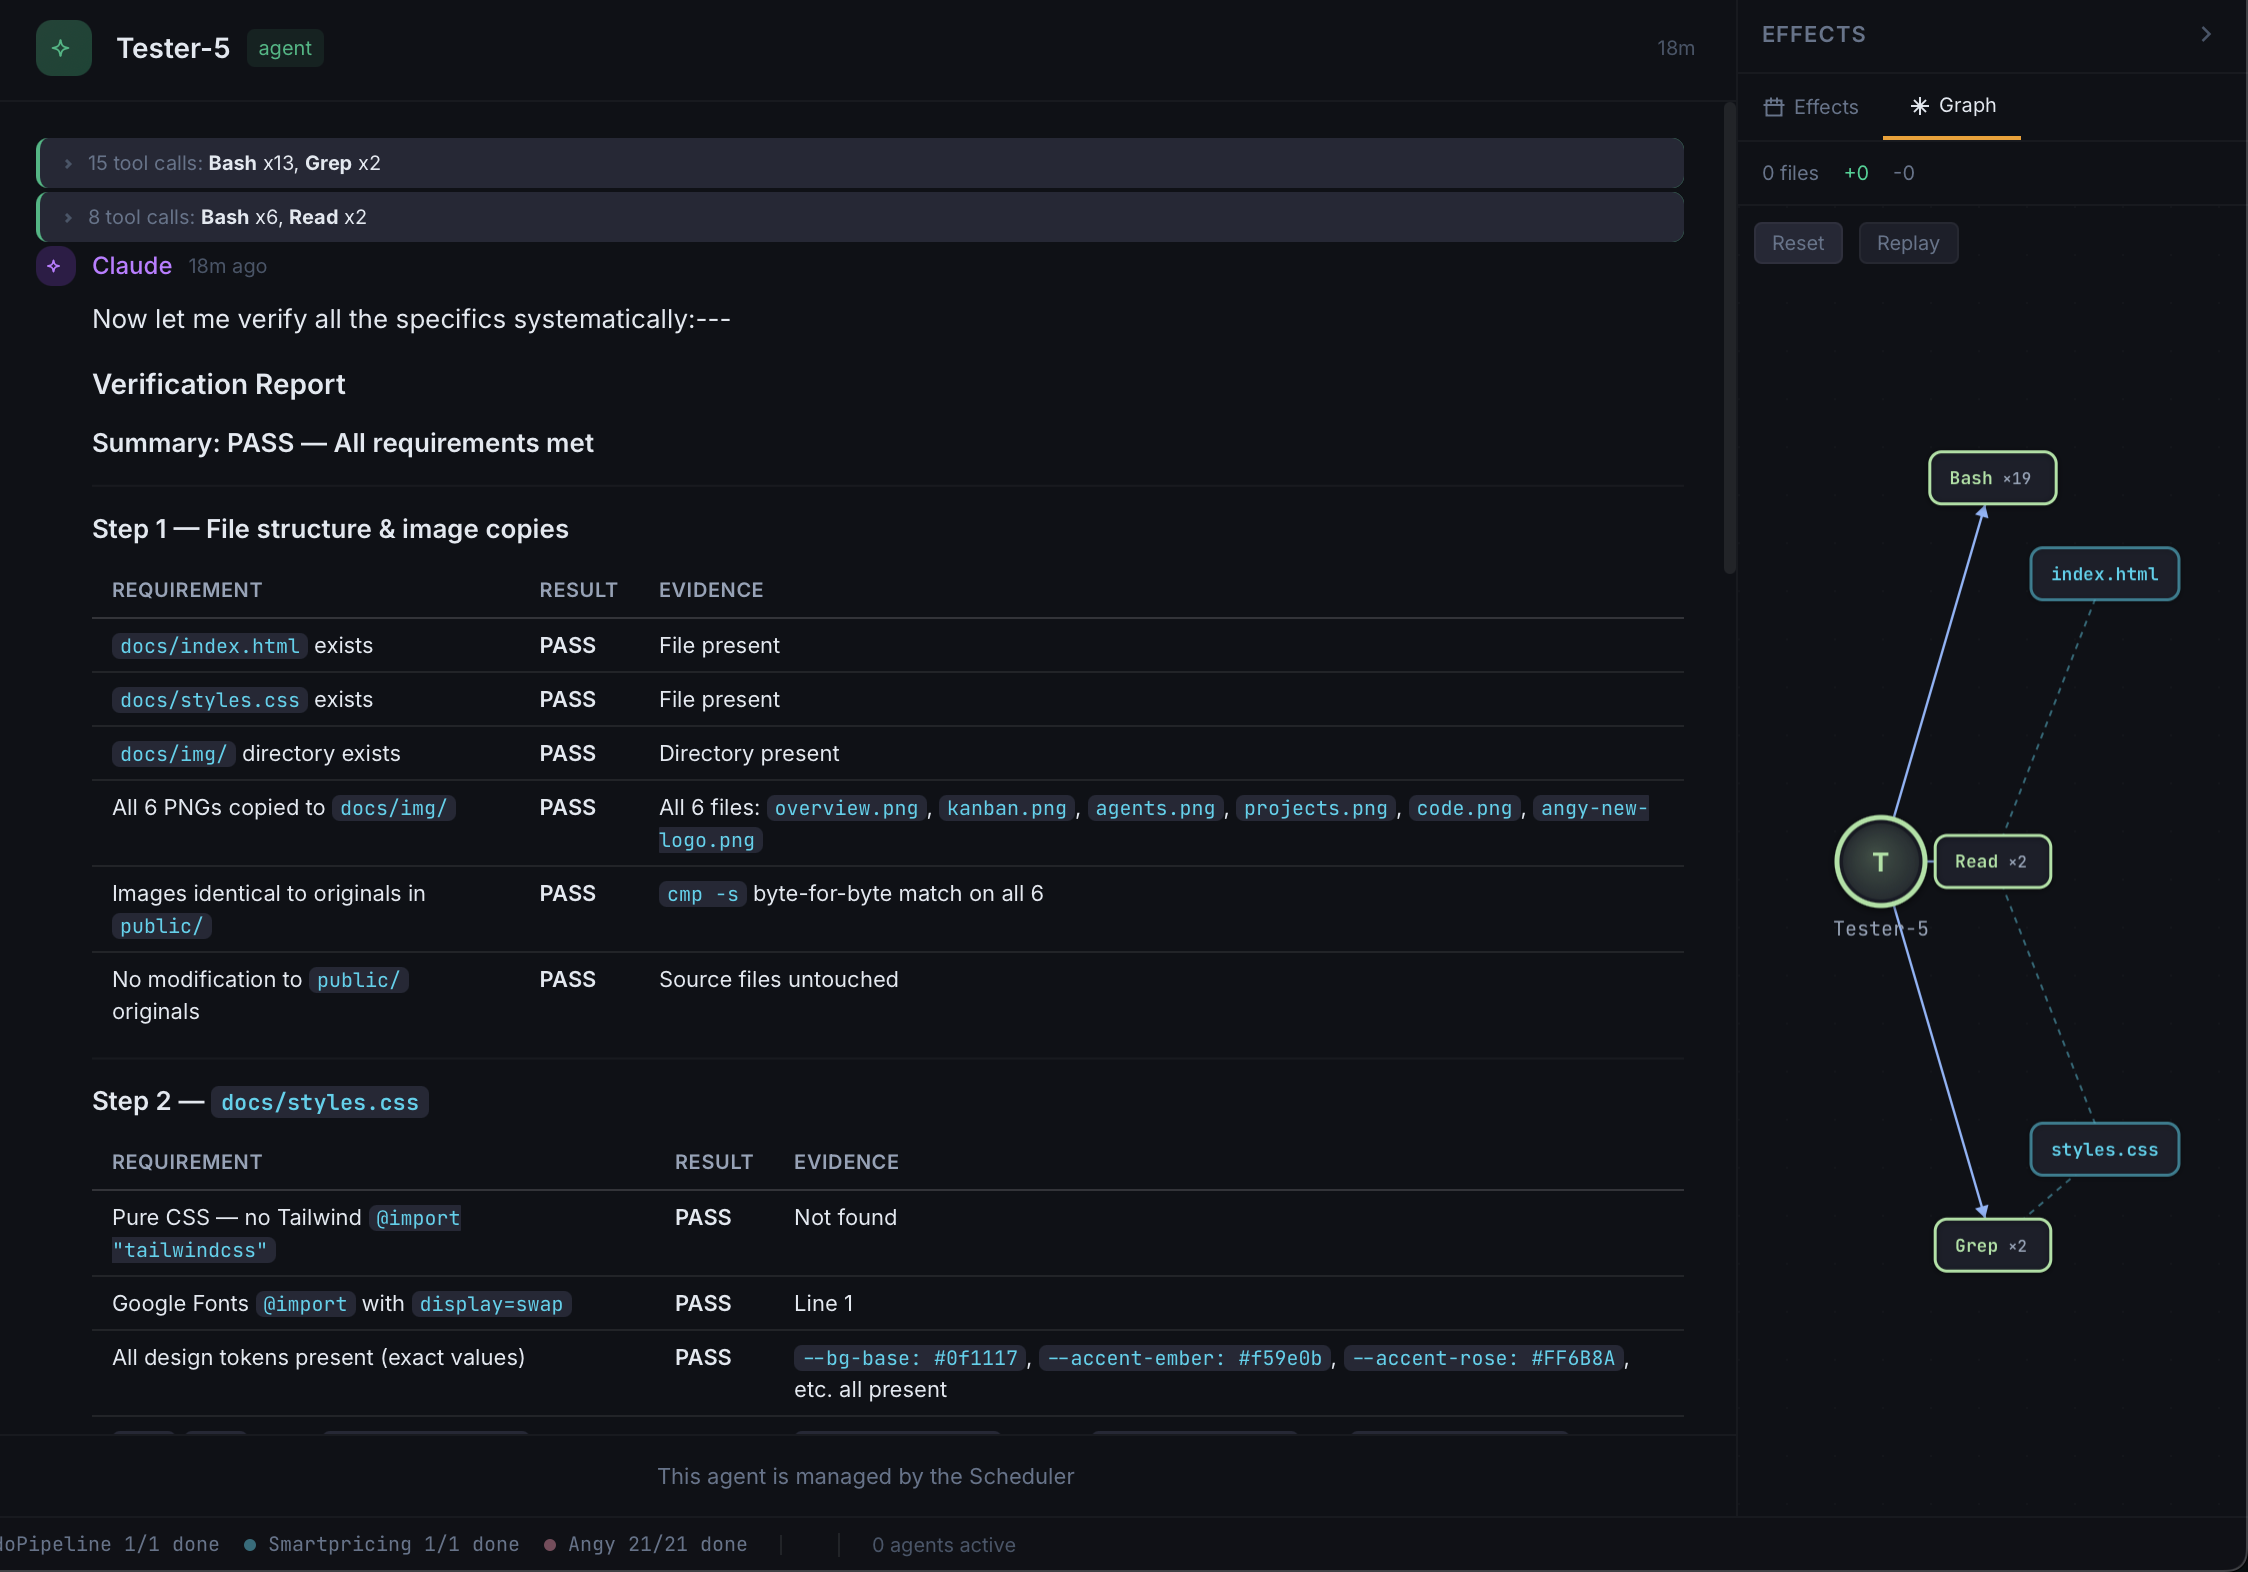Click the red Angy status indicator dot
The image size is (2248, 1572).
(x=550, y=1544)
